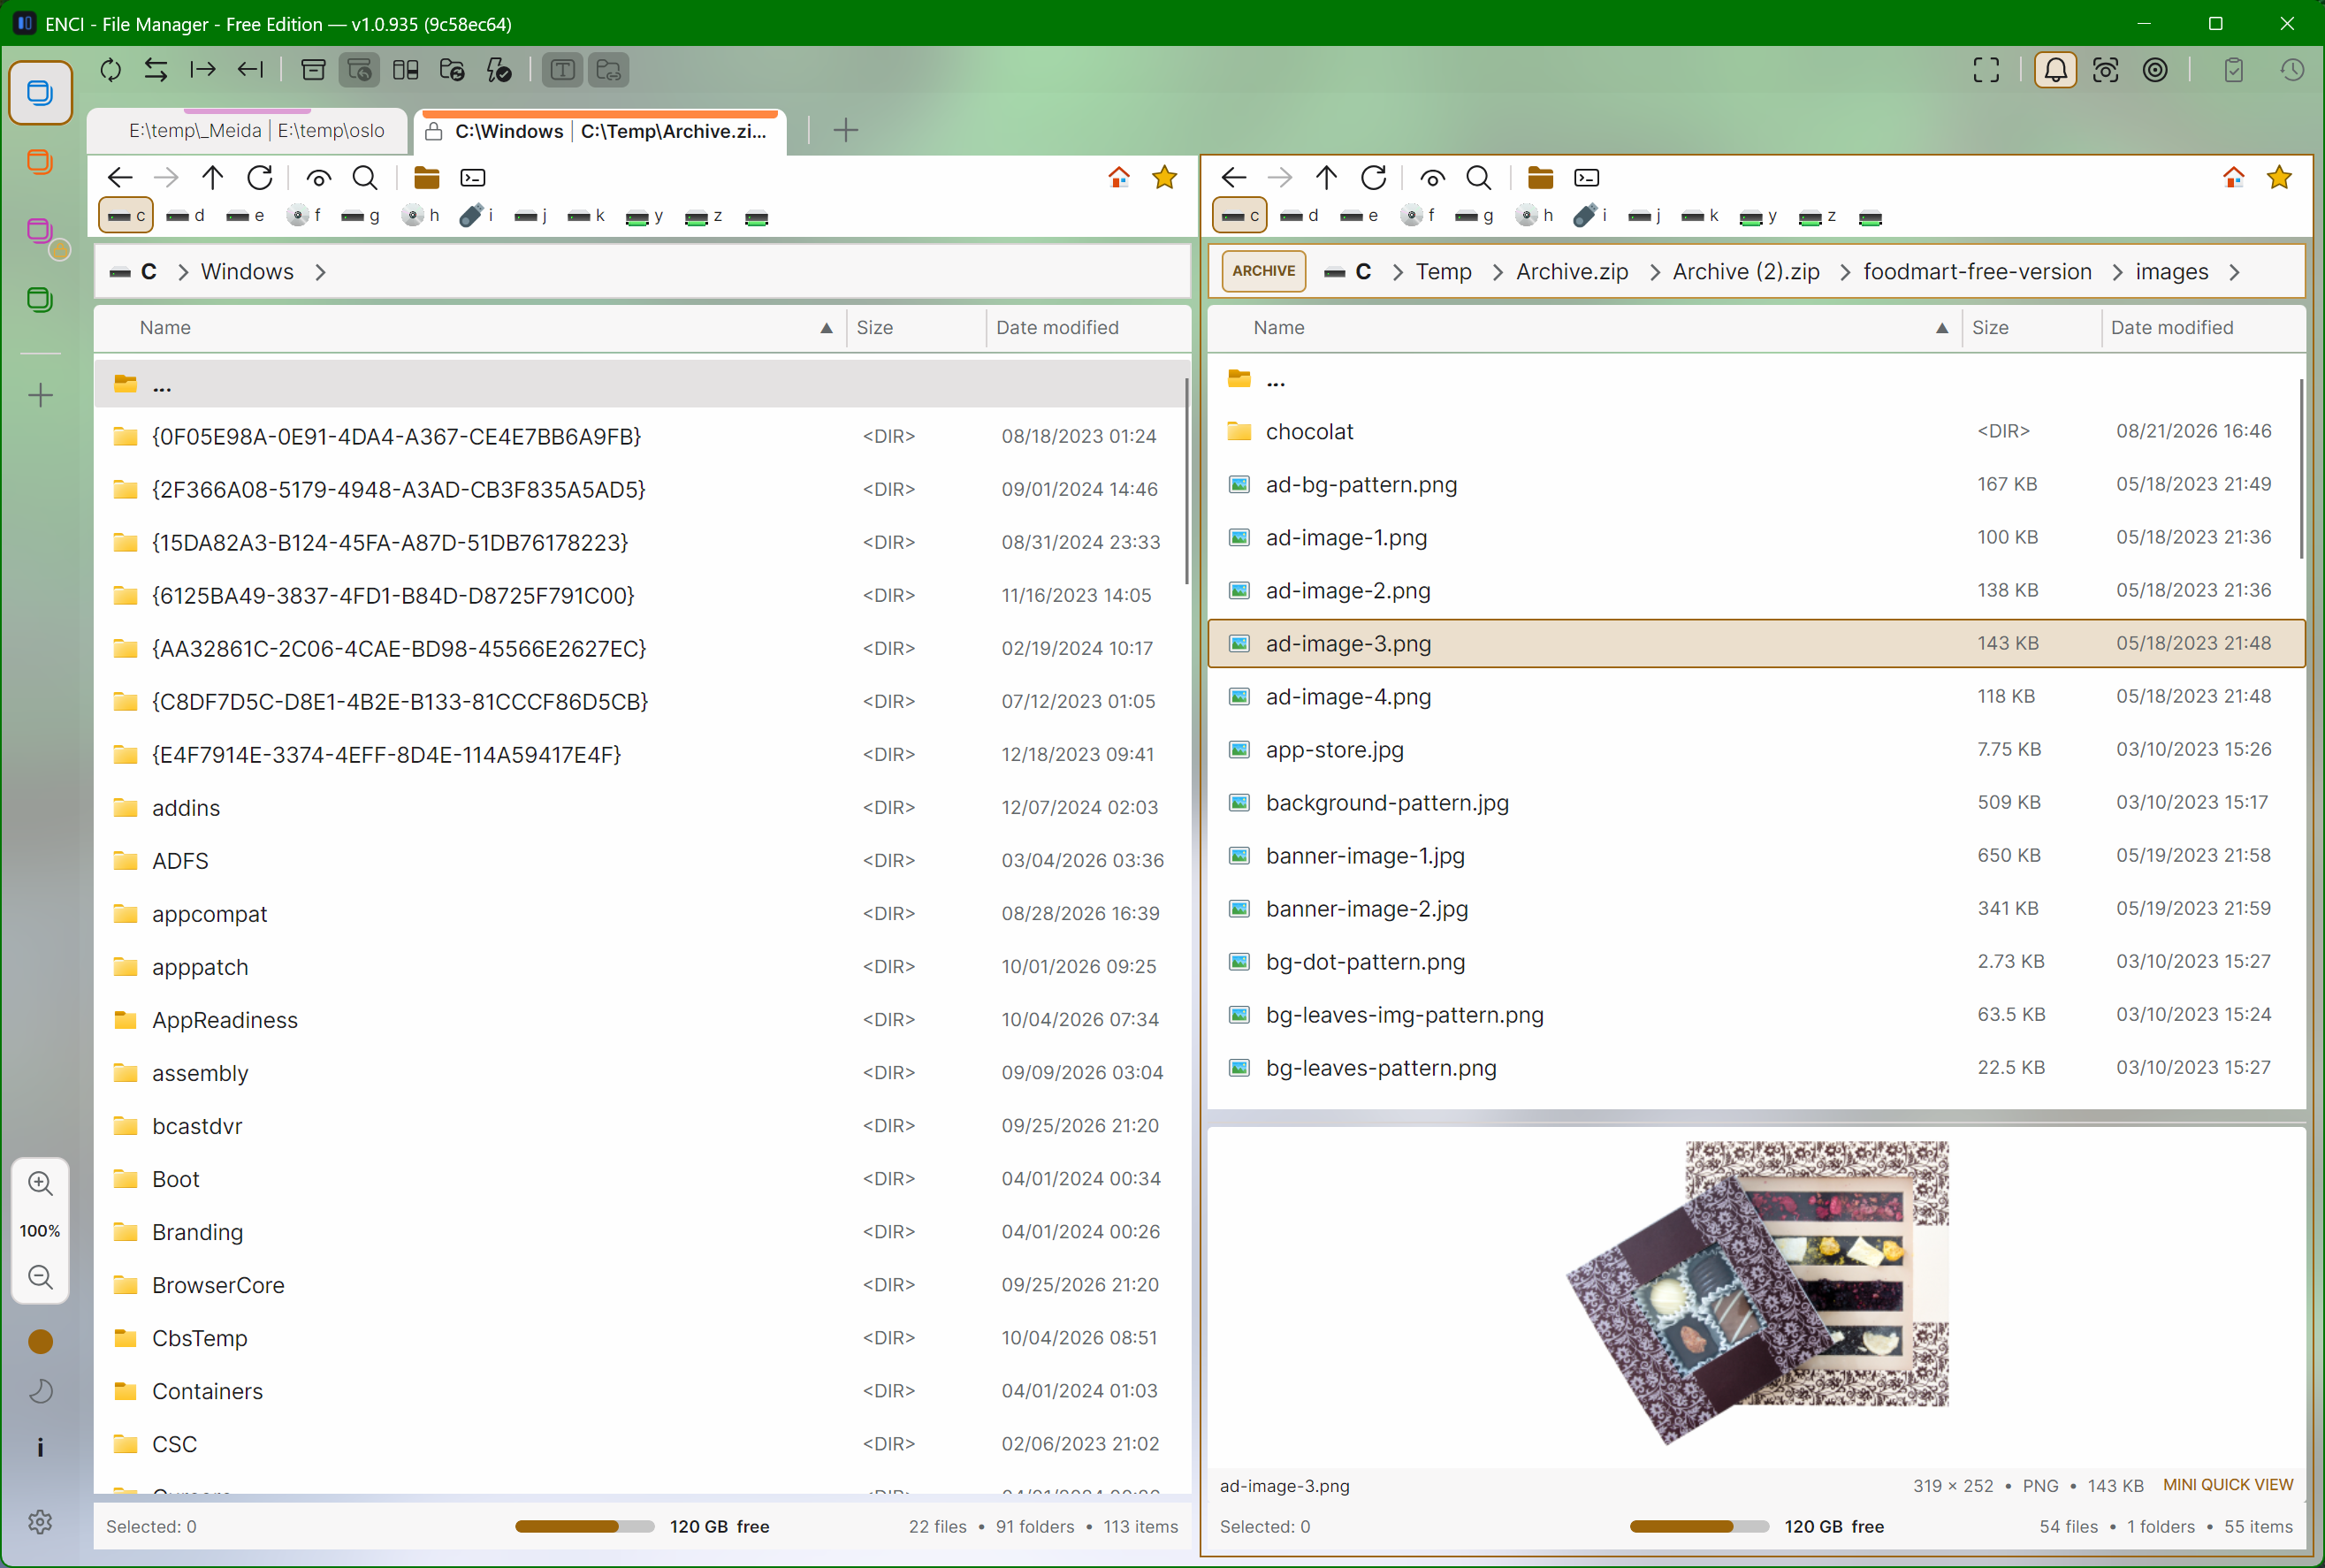Screen dimensions: 2325x1568
Task: Open the notifications bell icon
Action: click(x=2055, y=70)
